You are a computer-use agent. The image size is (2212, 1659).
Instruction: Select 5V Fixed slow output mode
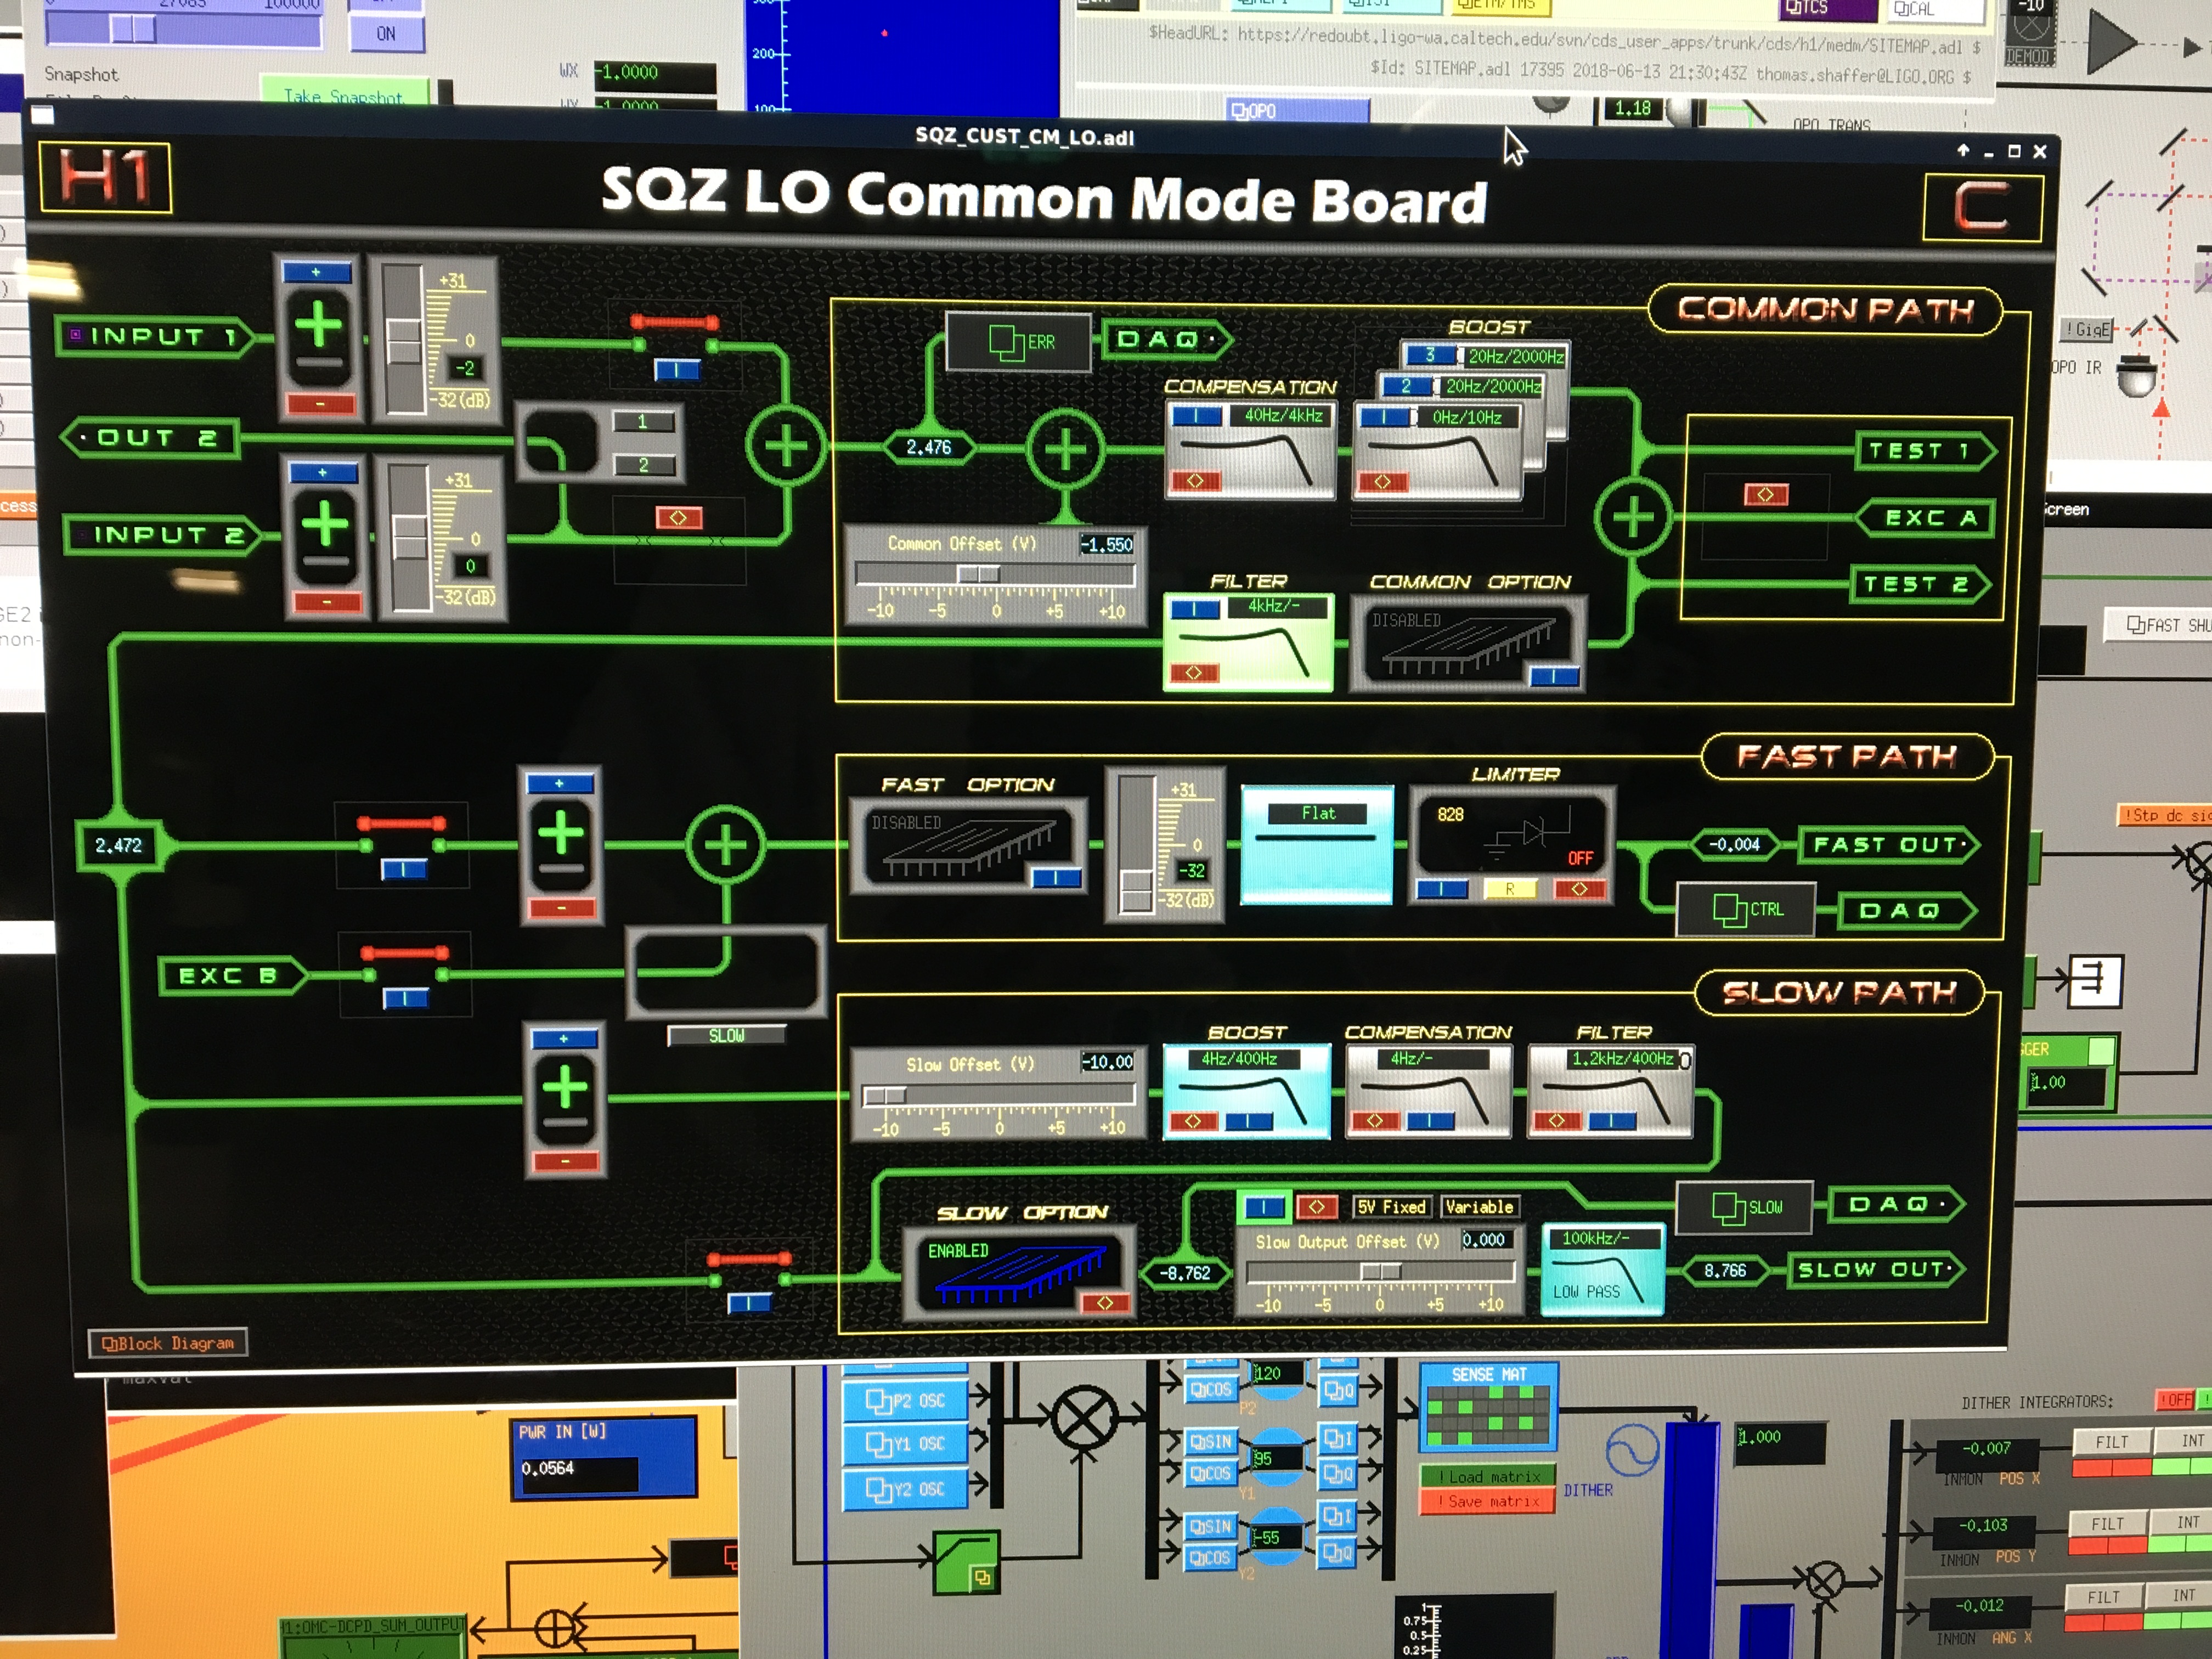click(x=1391, y=1207)
